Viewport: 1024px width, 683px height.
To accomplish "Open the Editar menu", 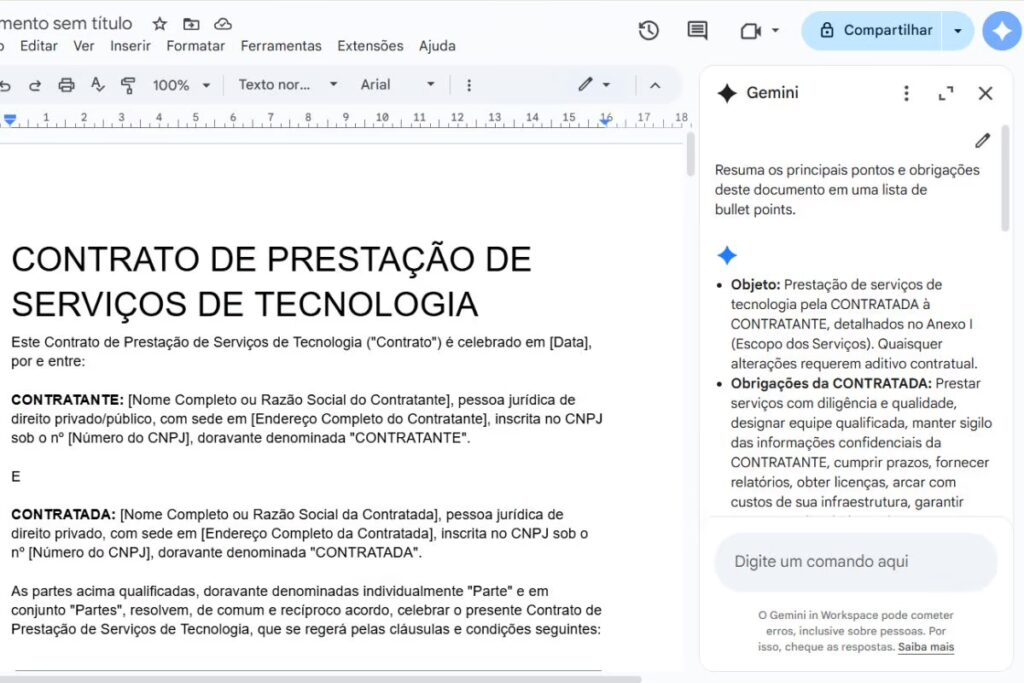I will (39, 46).
